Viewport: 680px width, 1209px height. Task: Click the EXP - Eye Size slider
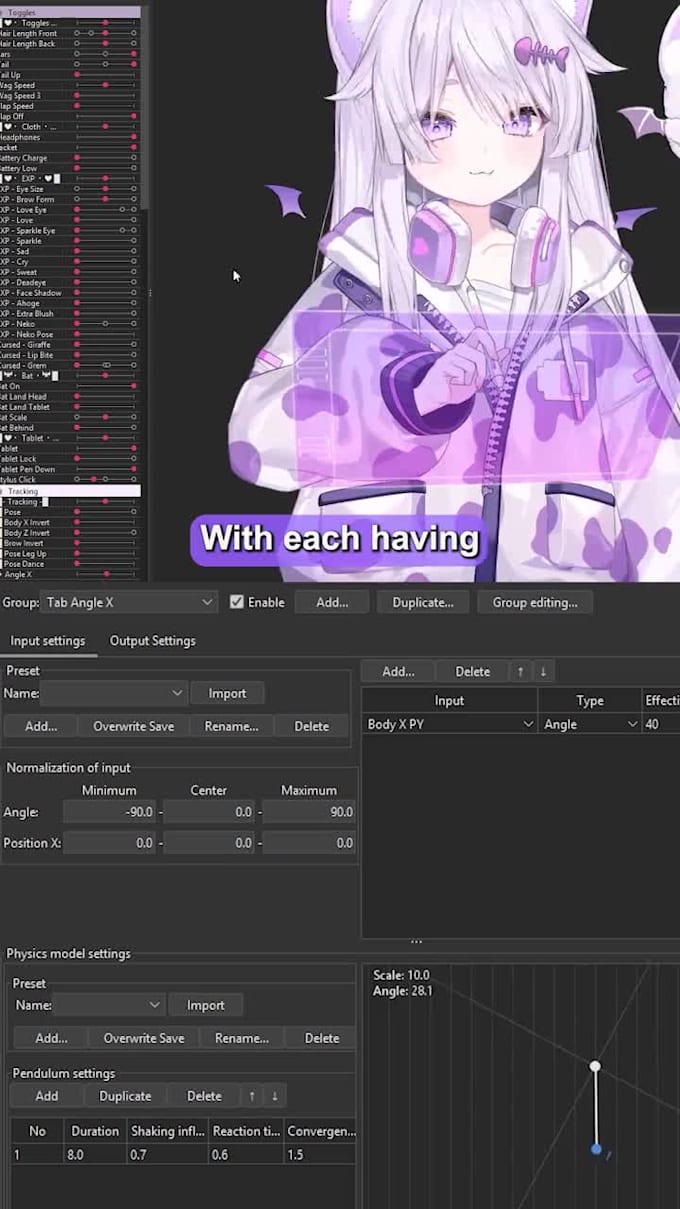pos(105,189)
